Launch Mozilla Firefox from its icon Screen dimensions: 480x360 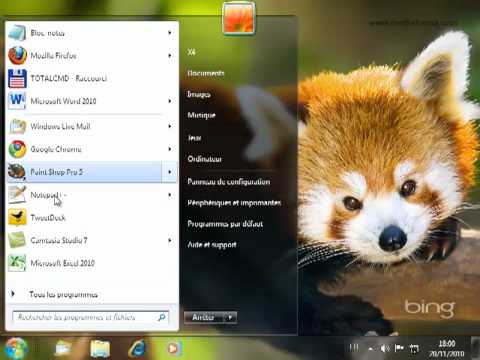pos(17,55)
